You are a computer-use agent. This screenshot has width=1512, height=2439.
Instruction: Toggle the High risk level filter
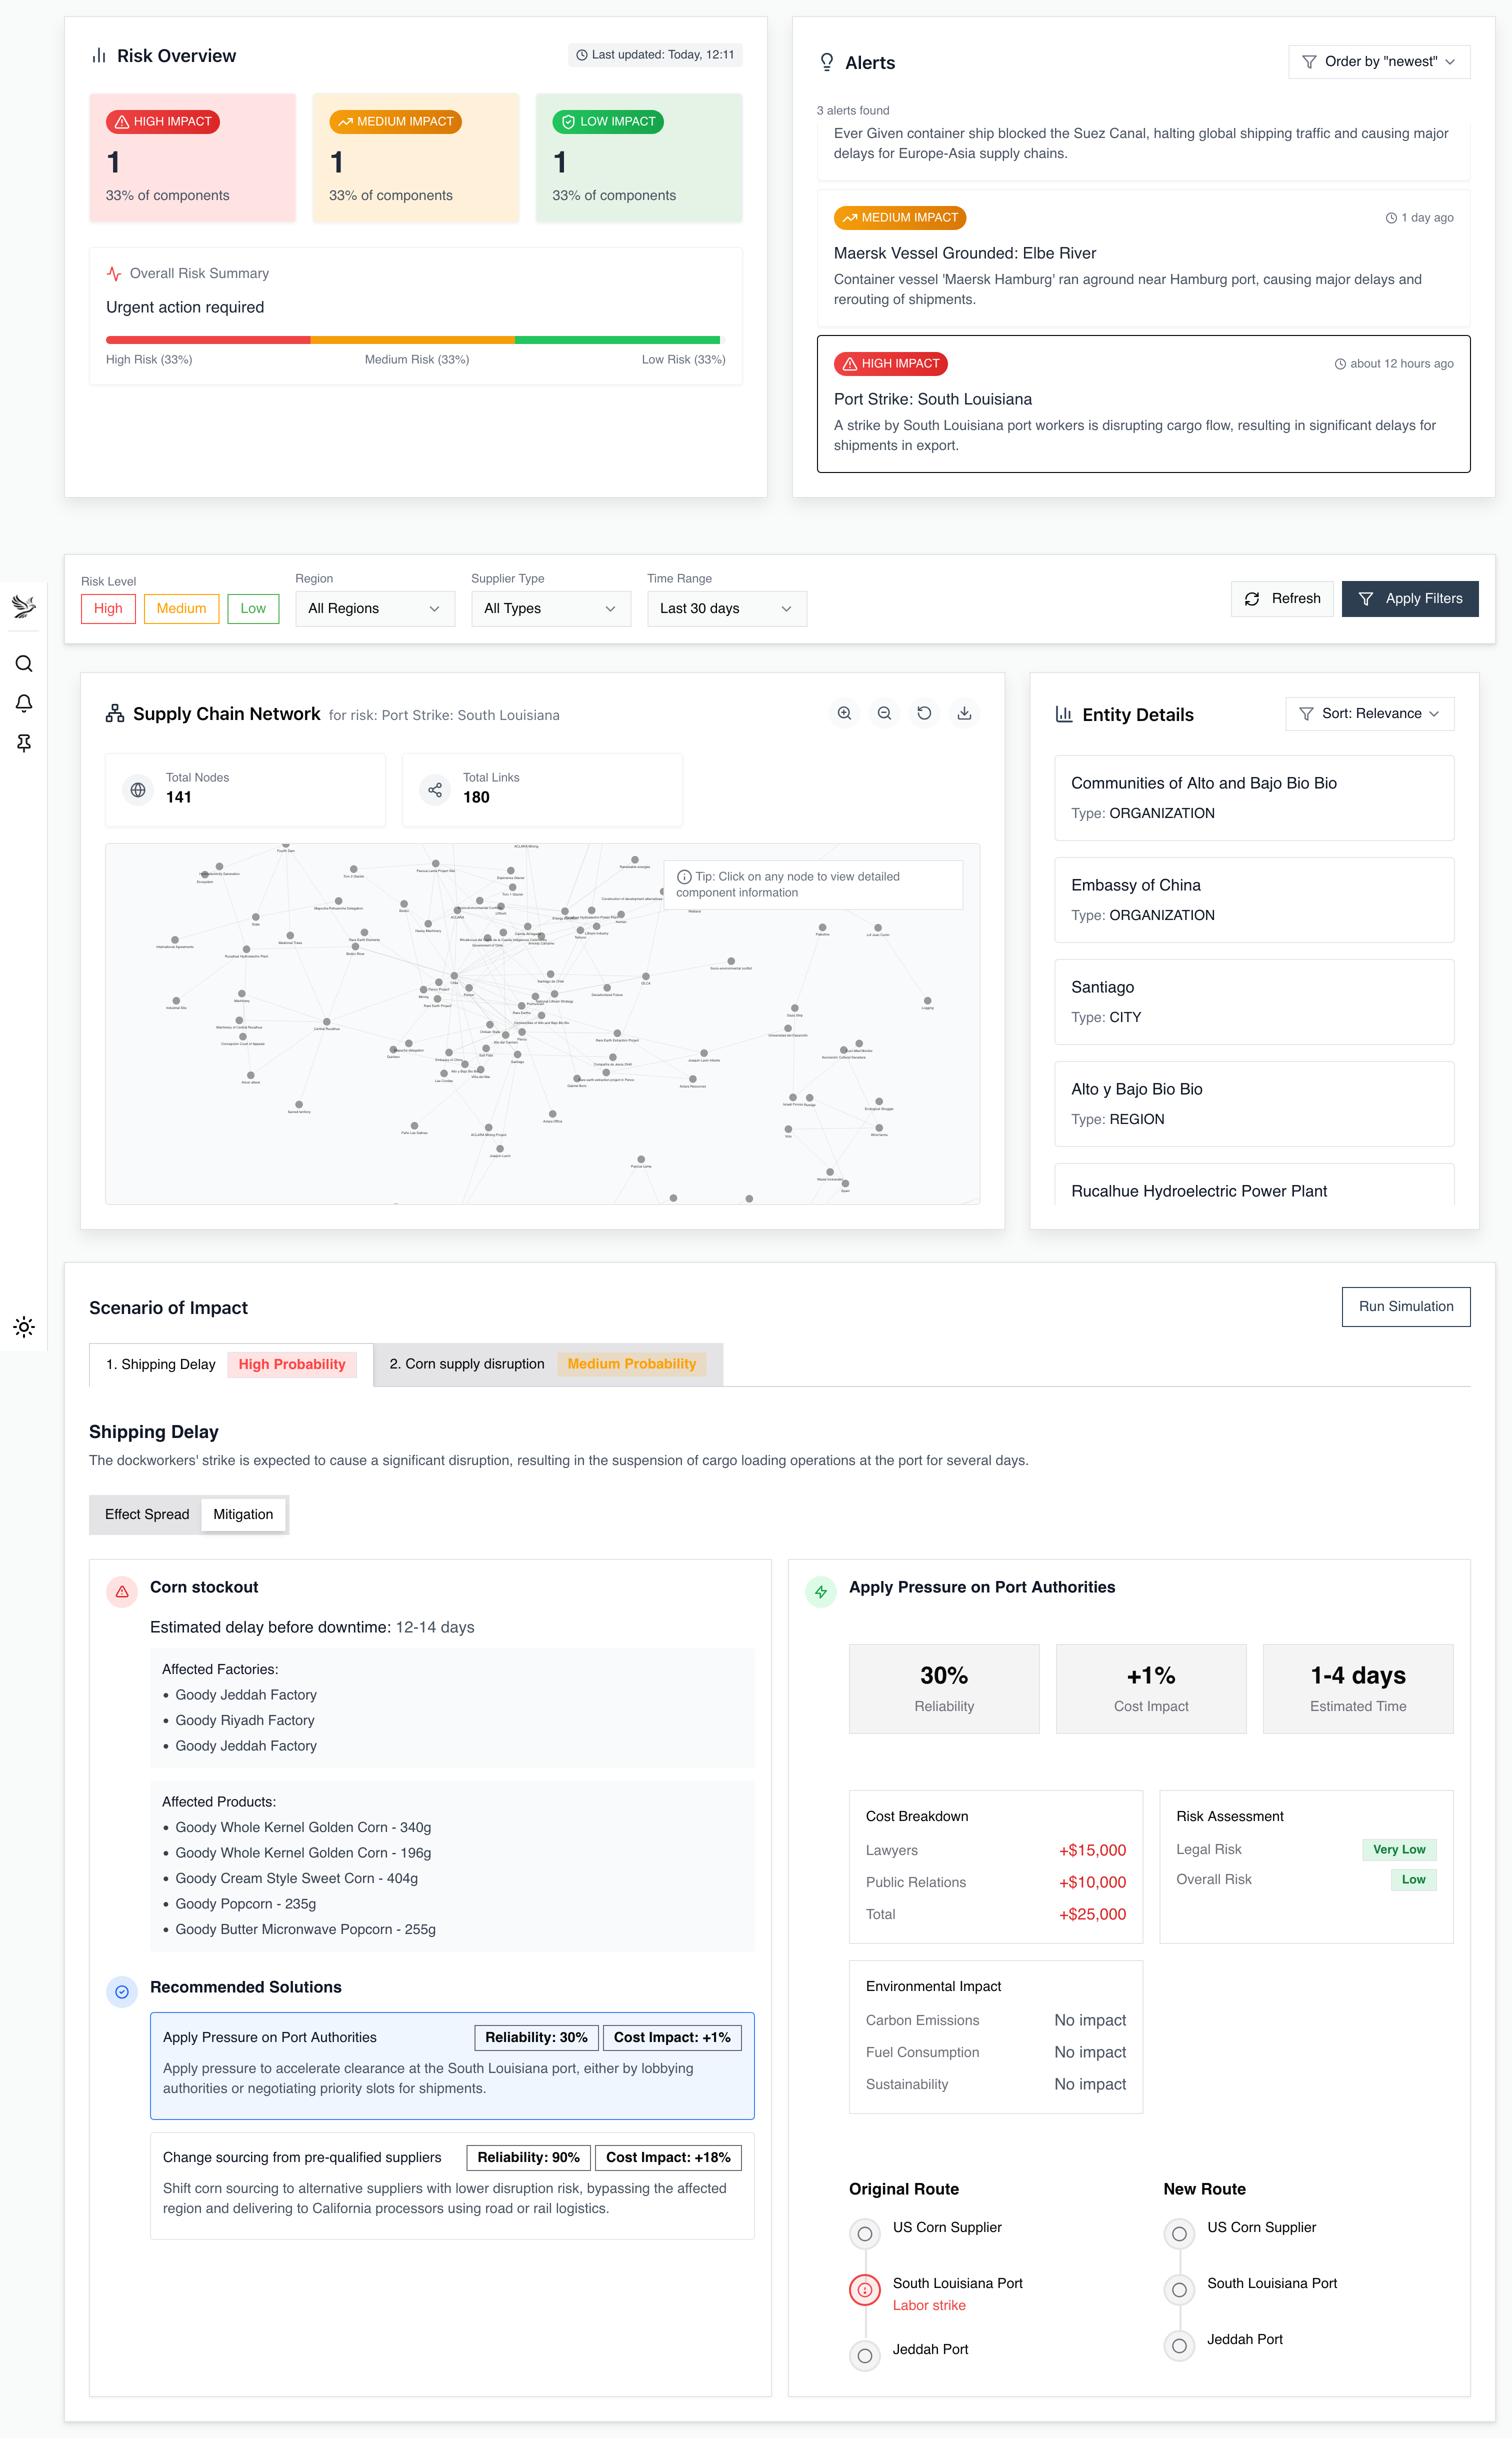[x=108, y=608]
